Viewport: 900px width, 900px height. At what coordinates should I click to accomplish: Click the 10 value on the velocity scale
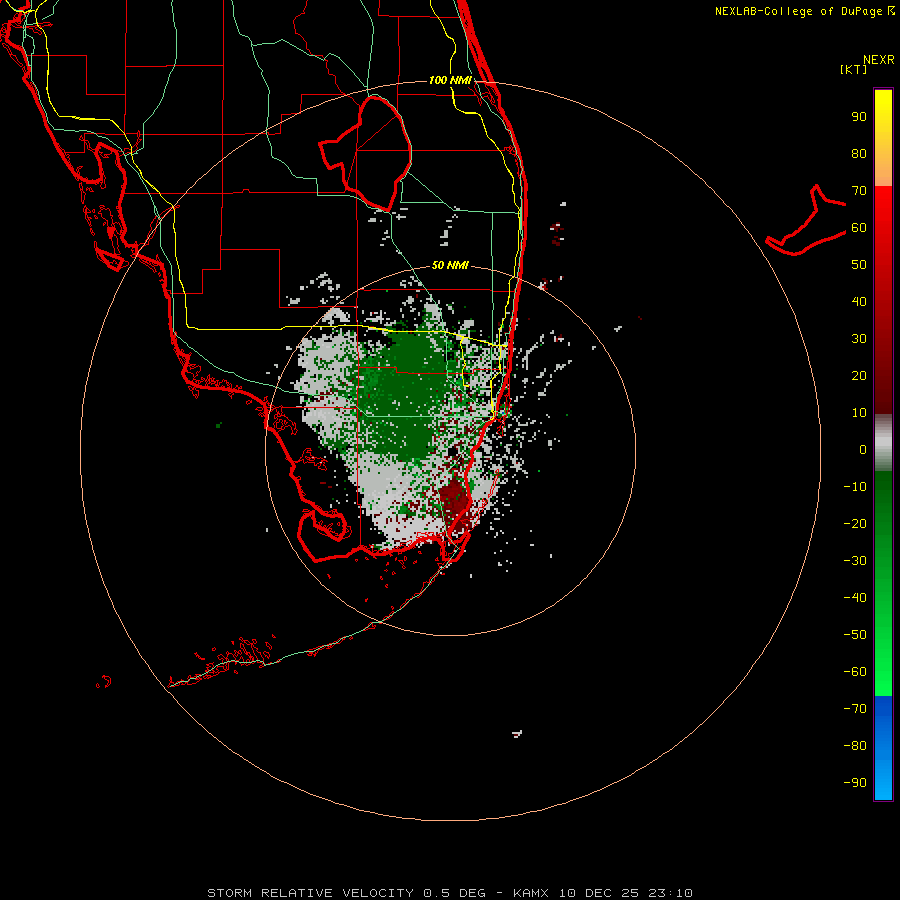point(859,413)
